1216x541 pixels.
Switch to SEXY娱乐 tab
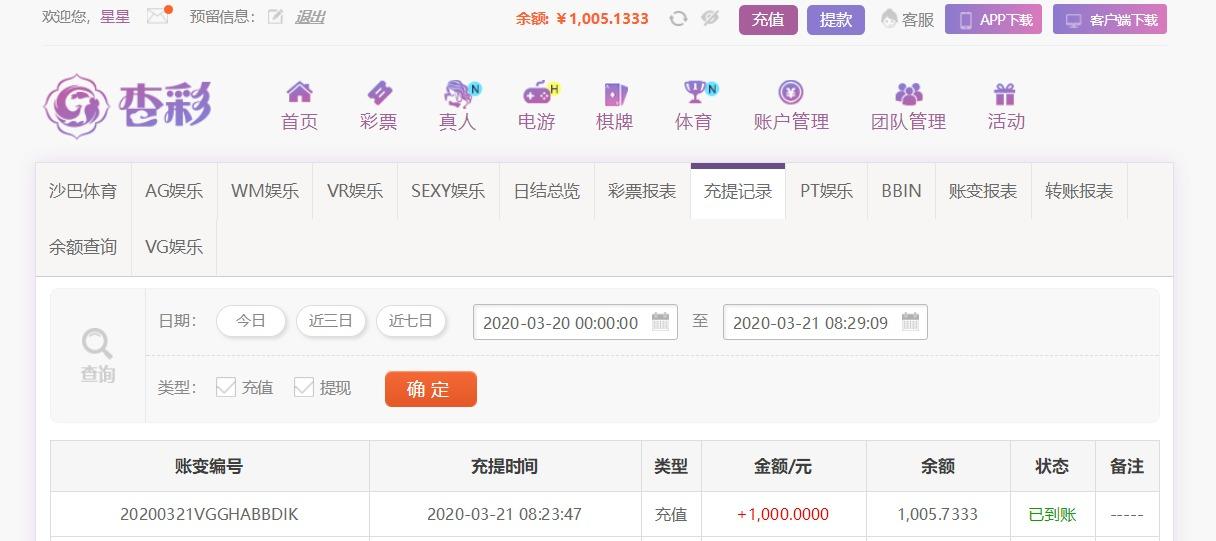tap(448, 191)
